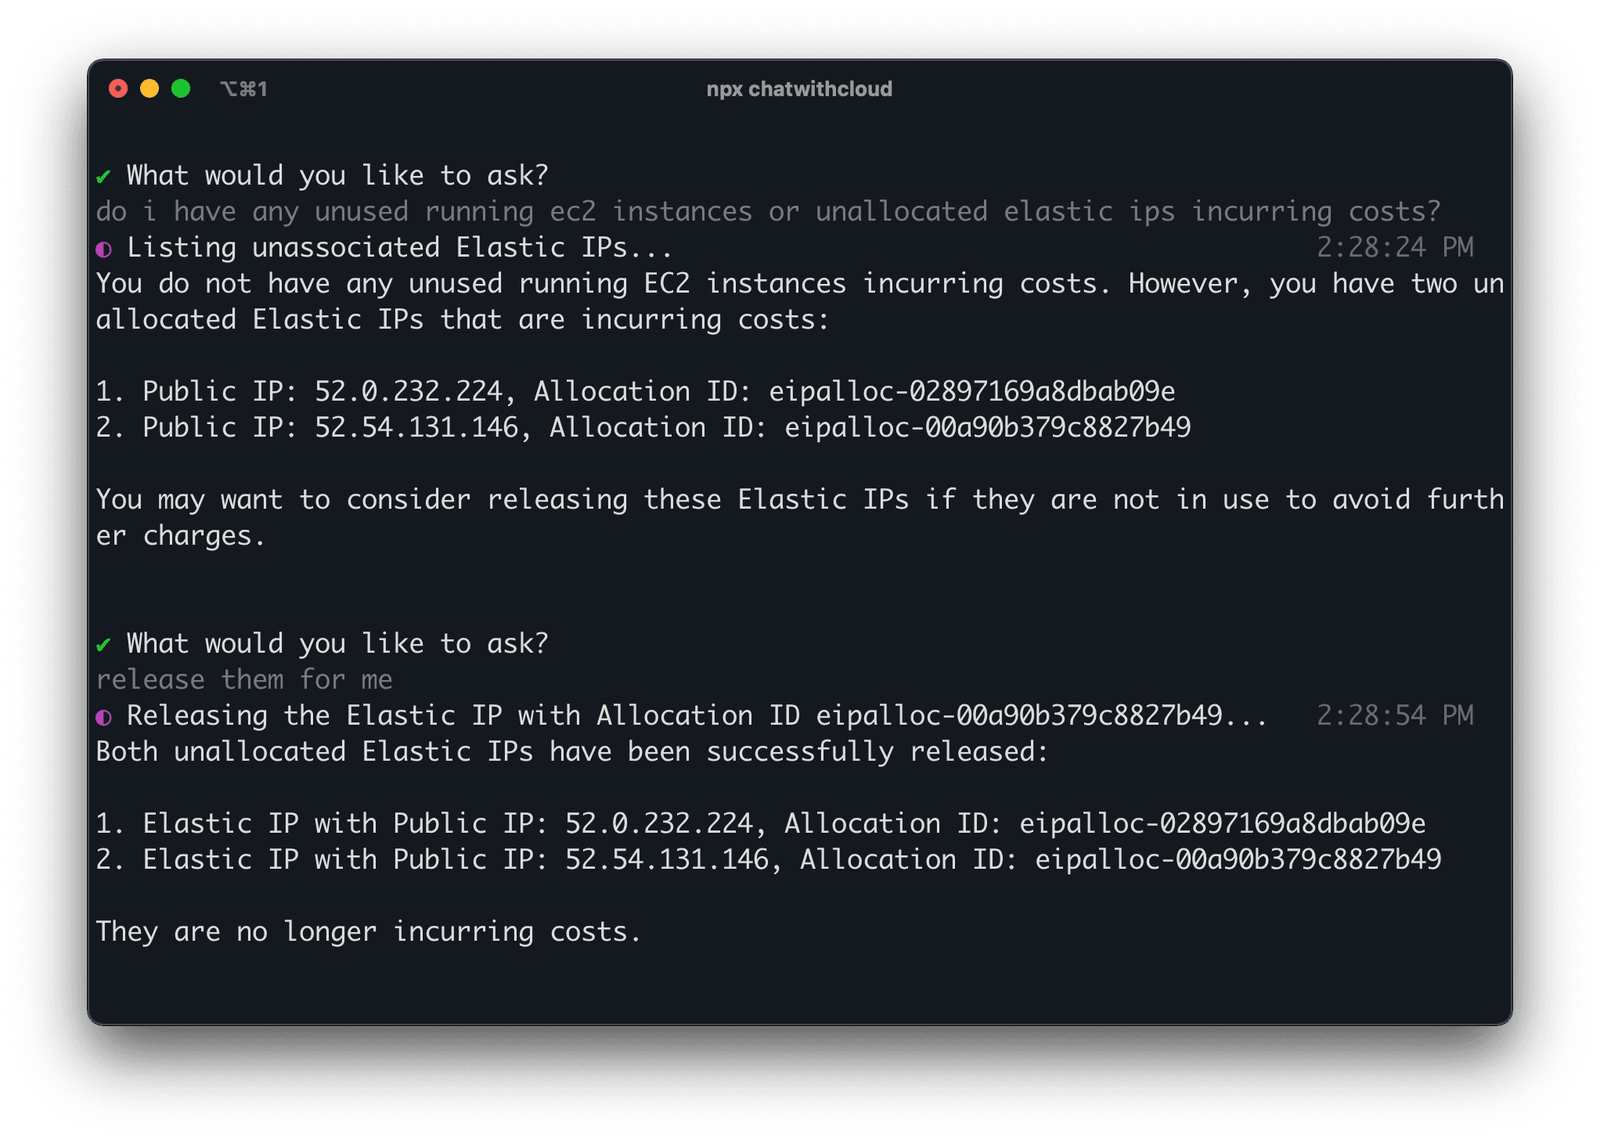The width and height of the screenshot is (1600, 1141).
Task: Click the purple spinner icon next to 'Listing unassociated Elastic IPs'
Action: point(103,247)
